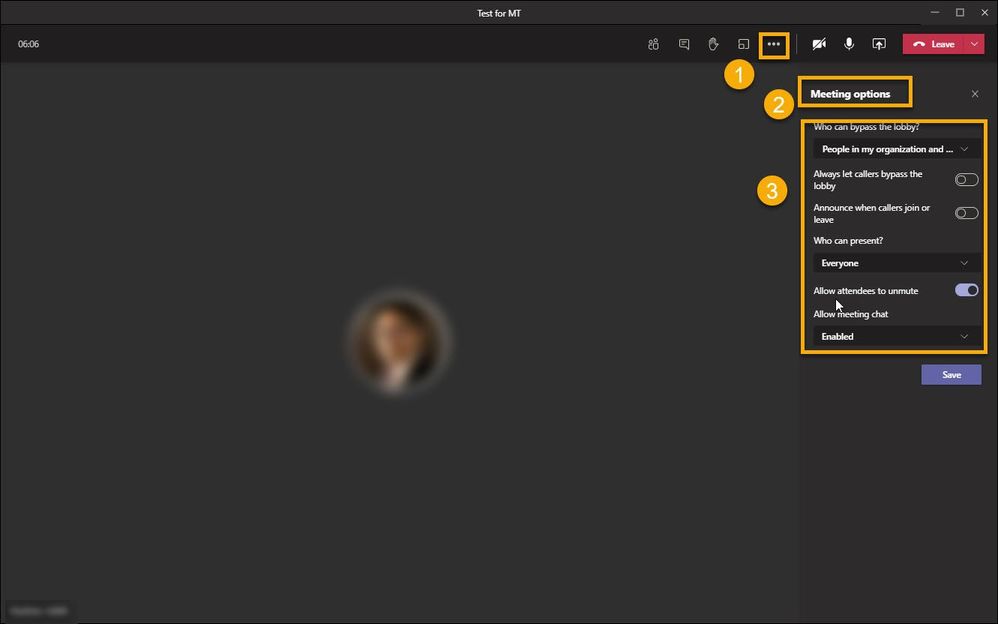The width and height of the screenshot is (998, 624).
Task: Open the meeting chat panel
Action: click(x=684, y=44)
